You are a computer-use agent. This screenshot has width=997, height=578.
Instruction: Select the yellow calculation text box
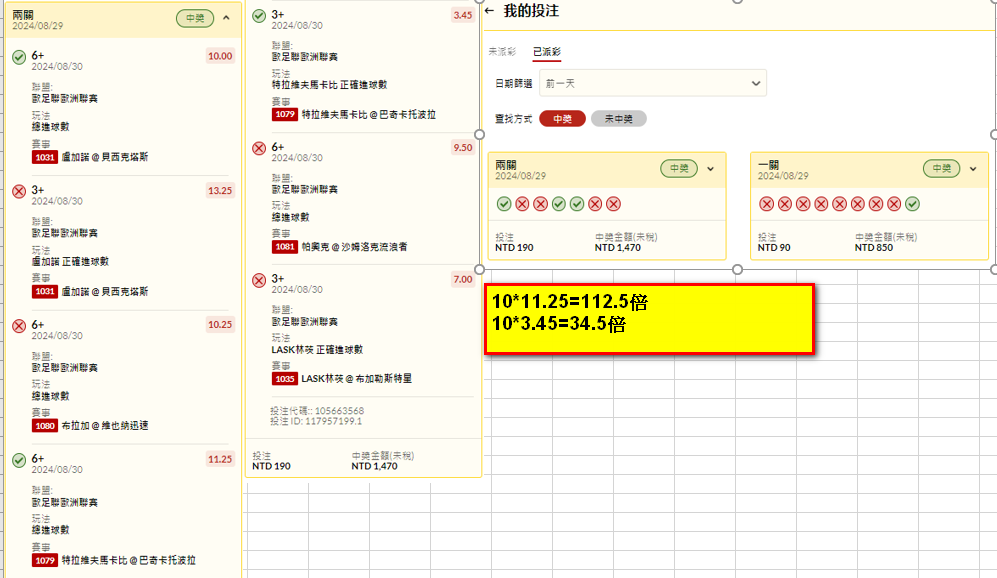point(649,318)
